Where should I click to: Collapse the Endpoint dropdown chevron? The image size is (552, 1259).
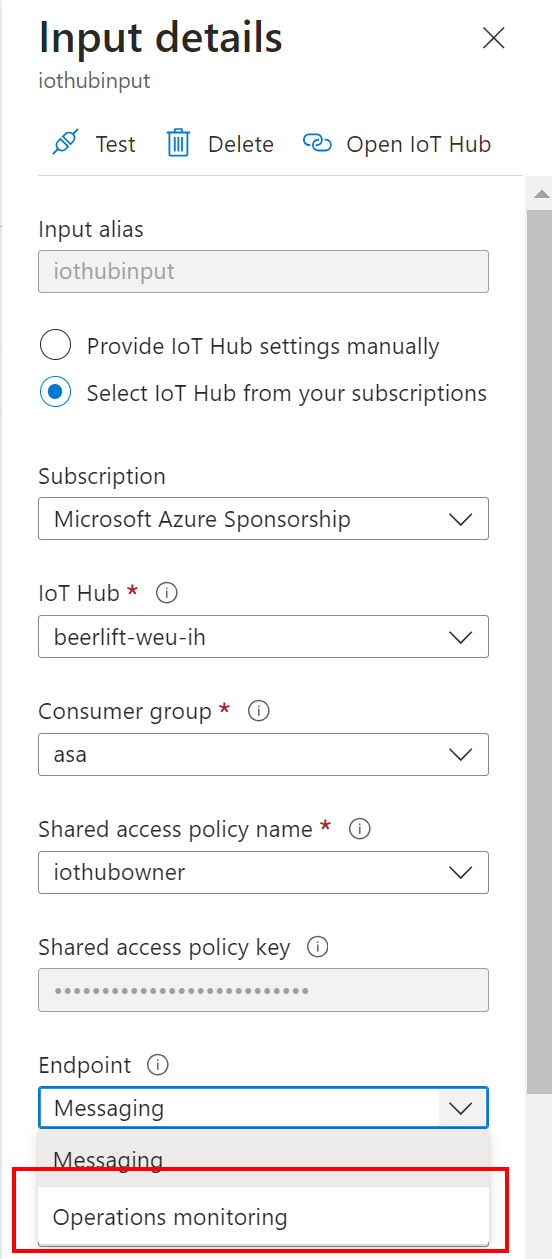pyautogui.click(x=461, y=1108)
